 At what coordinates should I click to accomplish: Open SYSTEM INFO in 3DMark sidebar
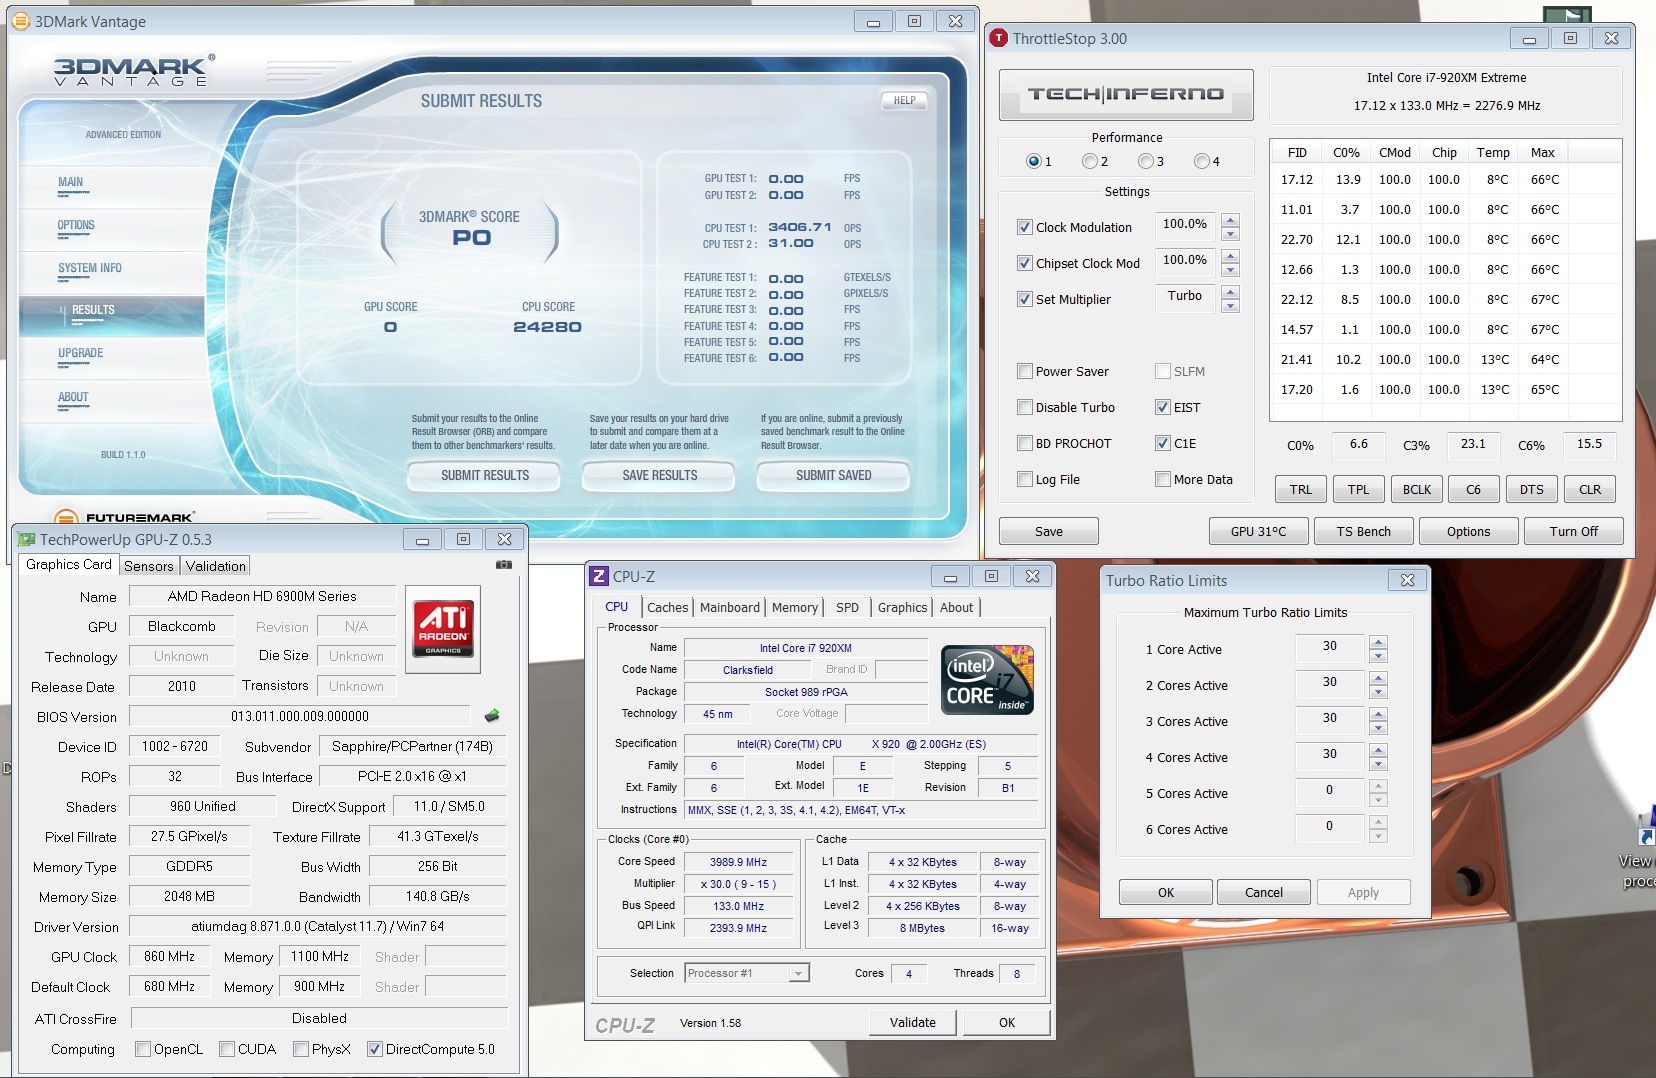(x=90, y=268)
